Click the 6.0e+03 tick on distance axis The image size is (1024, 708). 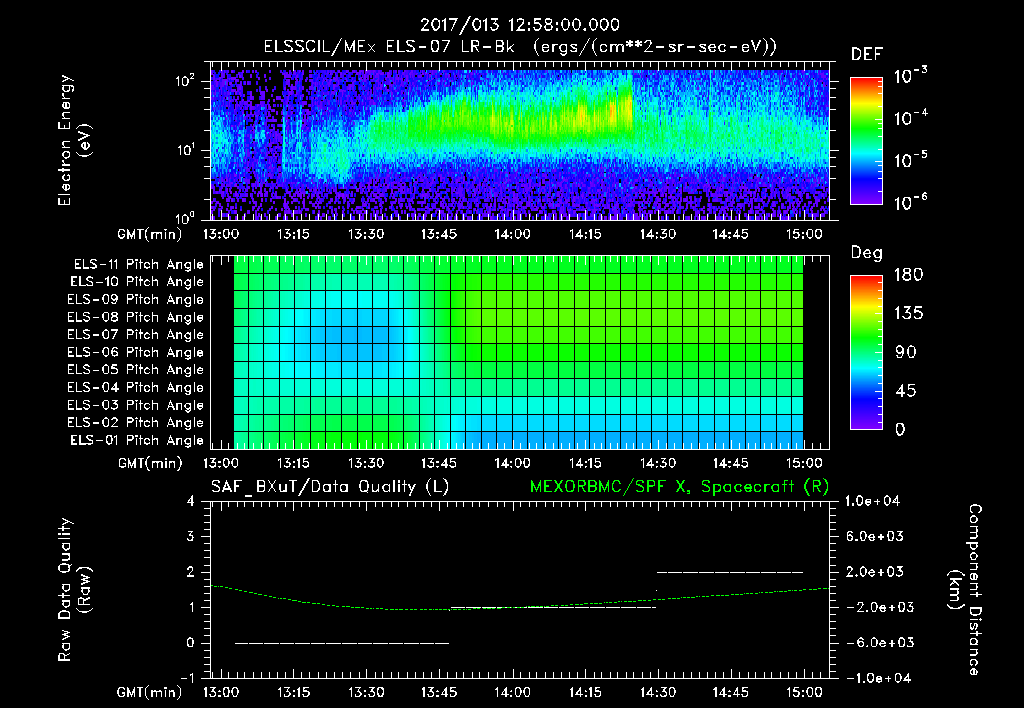[x=875, y=536]
